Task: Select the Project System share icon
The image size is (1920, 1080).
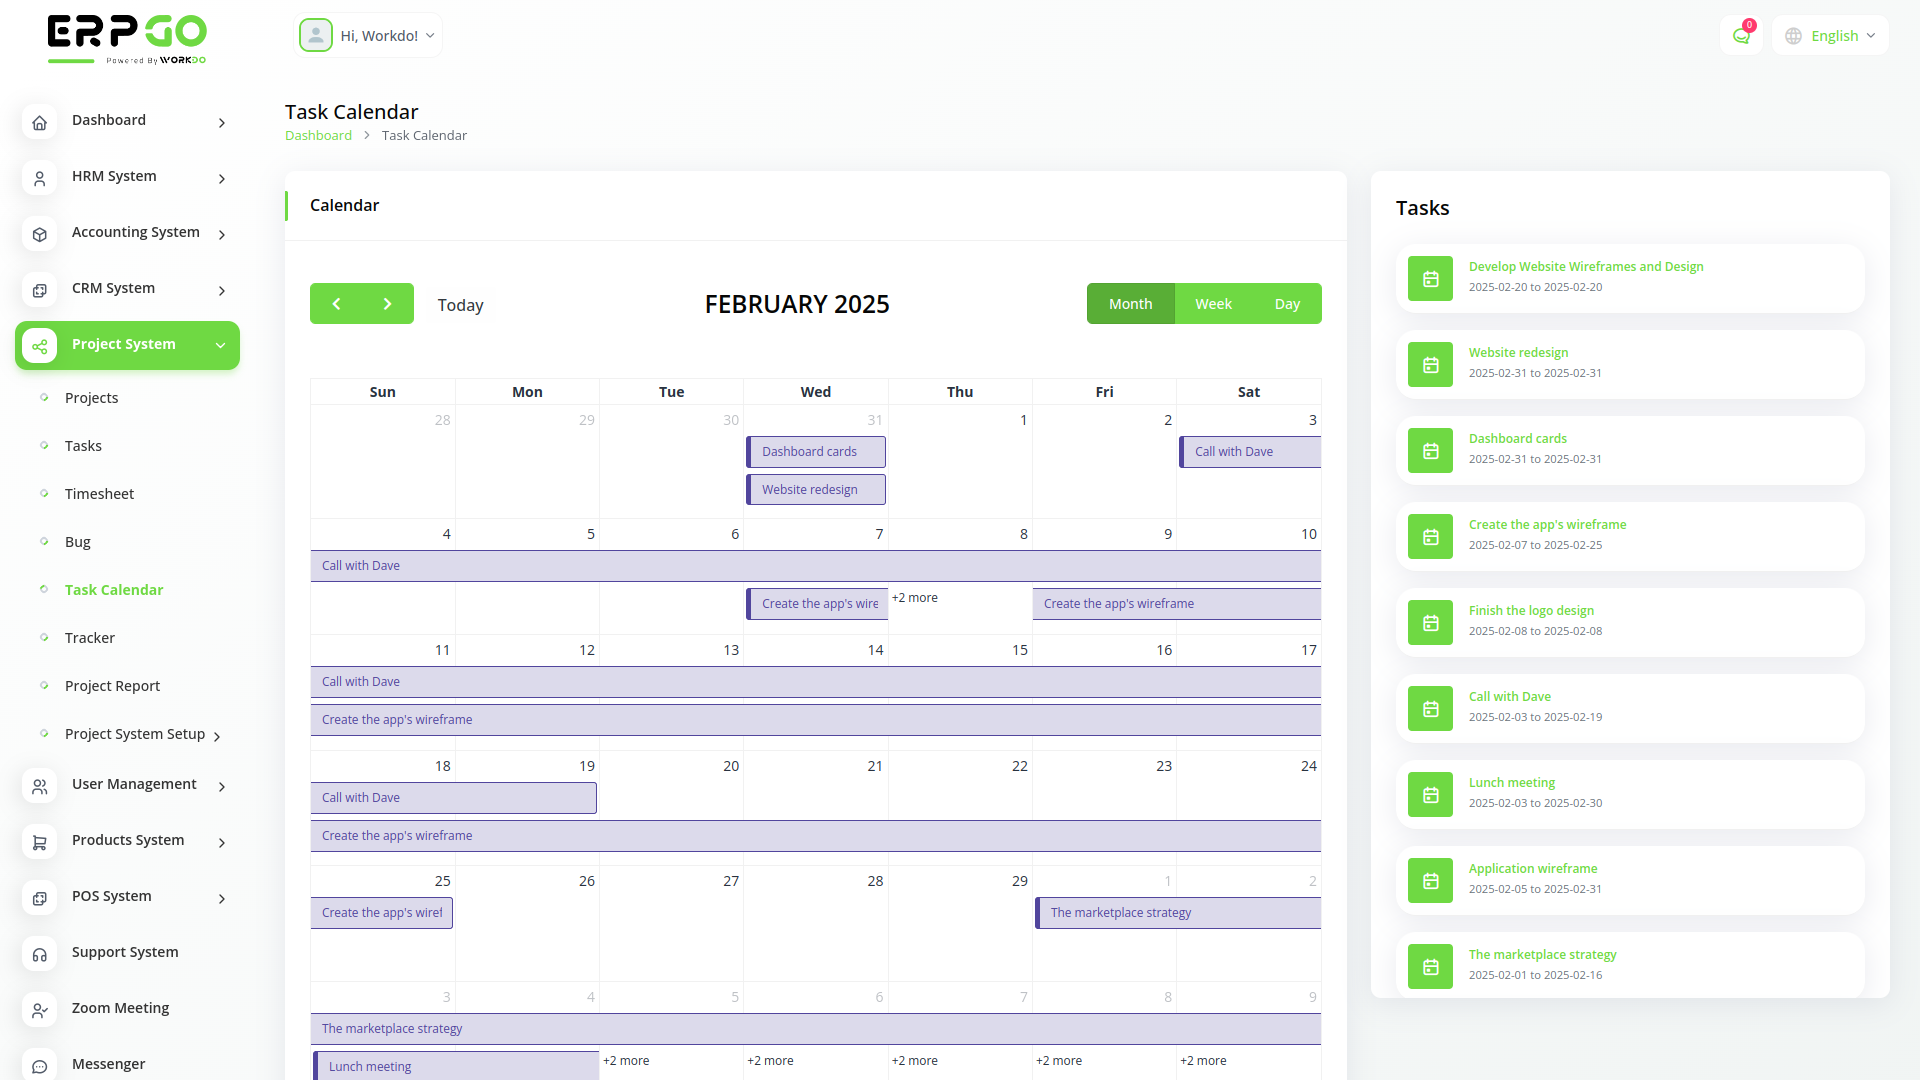Action: [39, 346]
